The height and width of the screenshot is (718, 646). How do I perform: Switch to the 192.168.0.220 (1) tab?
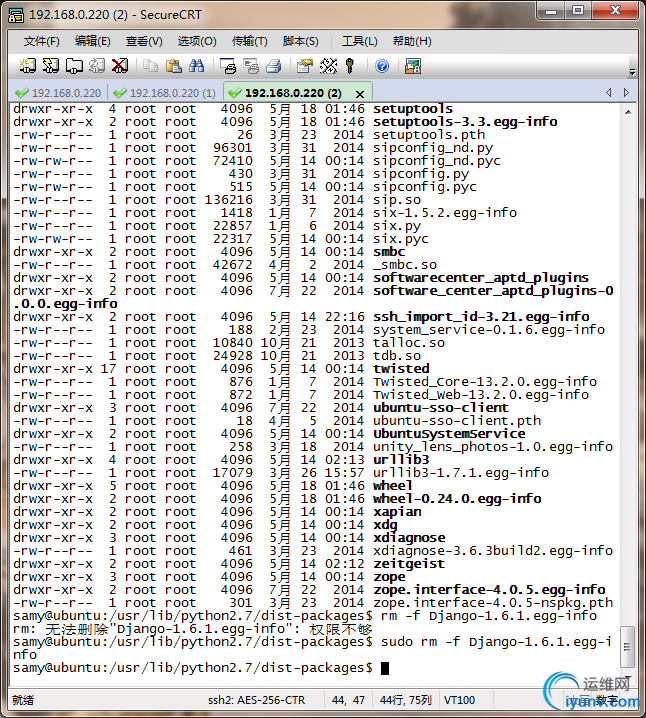(164, 93)
